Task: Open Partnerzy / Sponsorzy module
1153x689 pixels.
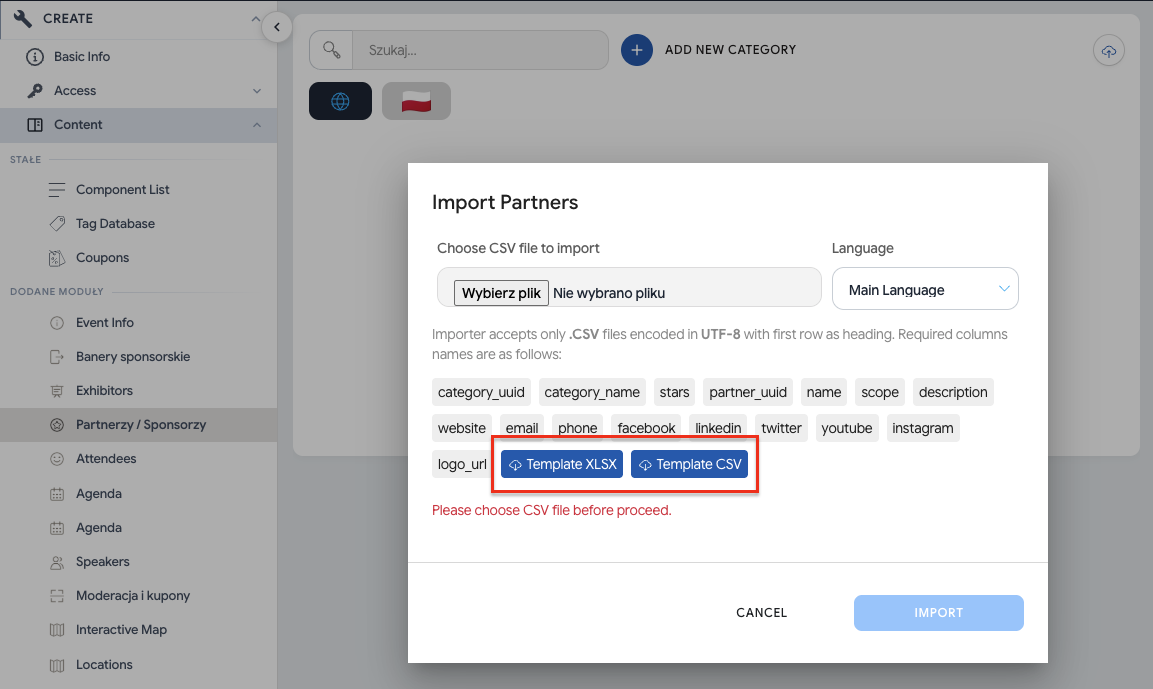Action: (140, 425)
